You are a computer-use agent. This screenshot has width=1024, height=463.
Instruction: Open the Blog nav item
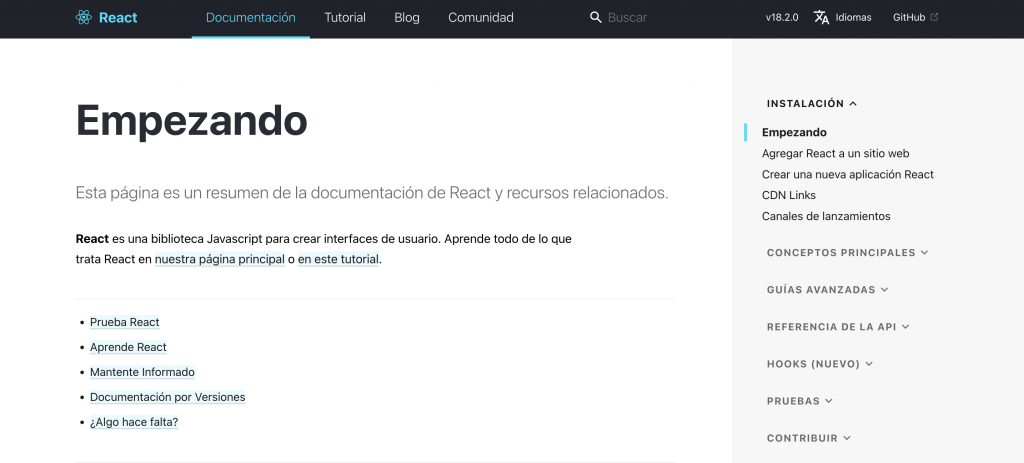tap(407, 17)
